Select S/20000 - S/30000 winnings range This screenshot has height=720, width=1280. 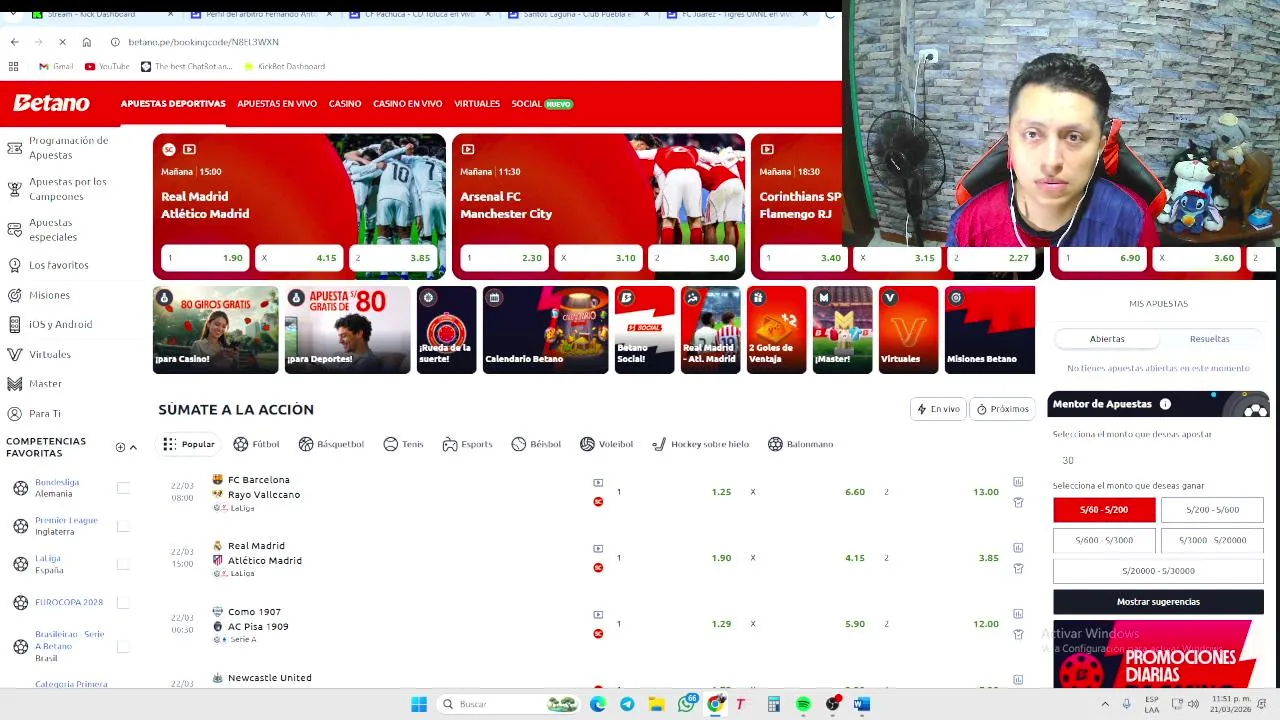tap(1158, 571)
